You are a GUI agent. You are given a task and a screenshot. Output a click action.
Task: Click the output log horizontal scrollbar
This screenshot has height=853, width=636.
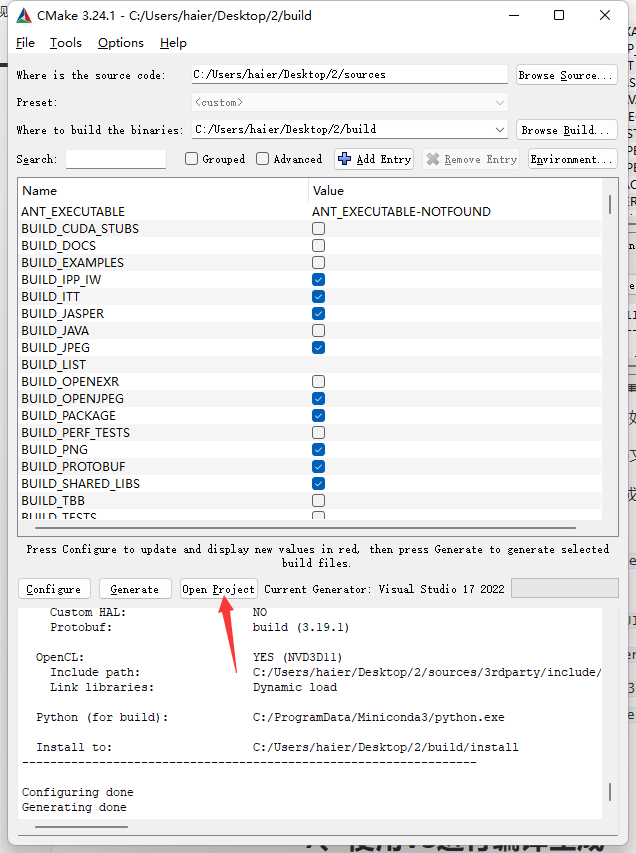(x=82, y=827)
